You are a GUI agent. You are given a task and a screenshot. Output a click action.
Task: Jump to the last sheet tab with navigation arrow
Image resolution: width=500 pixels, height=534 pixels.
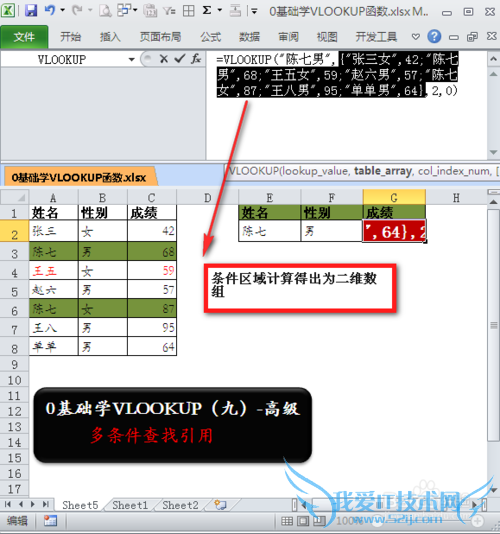pyautogui.click(x=45, y=504)
